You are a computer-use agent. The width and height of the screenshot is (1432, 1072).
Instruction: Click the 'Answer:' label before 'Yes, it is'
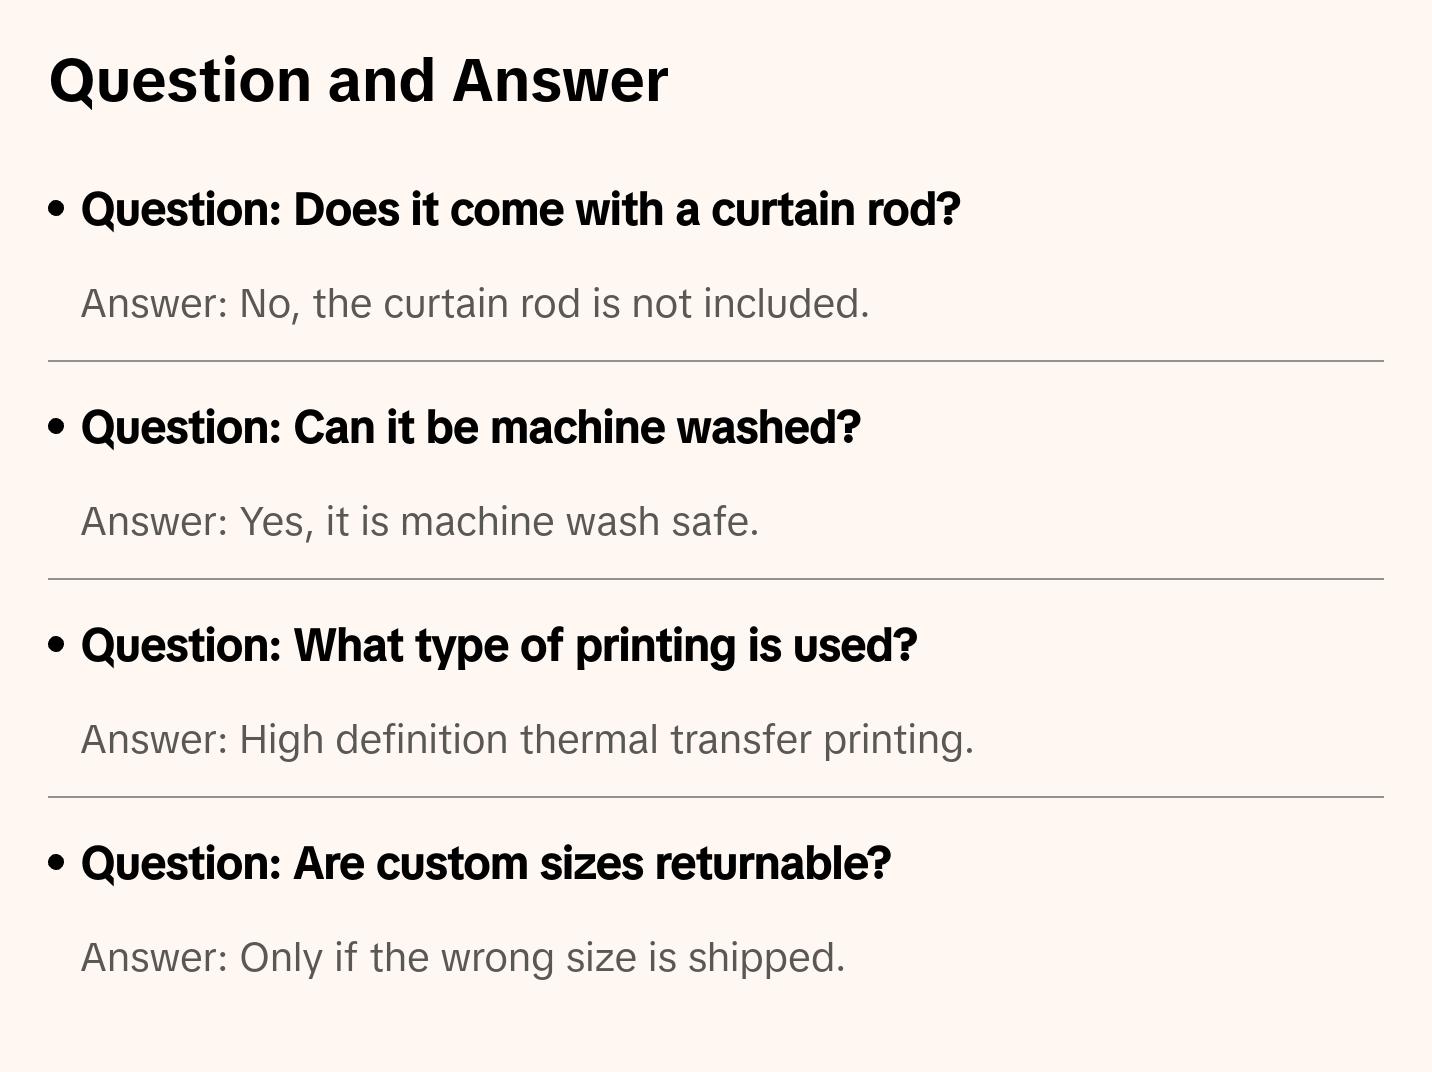click(x=155, y=522)
